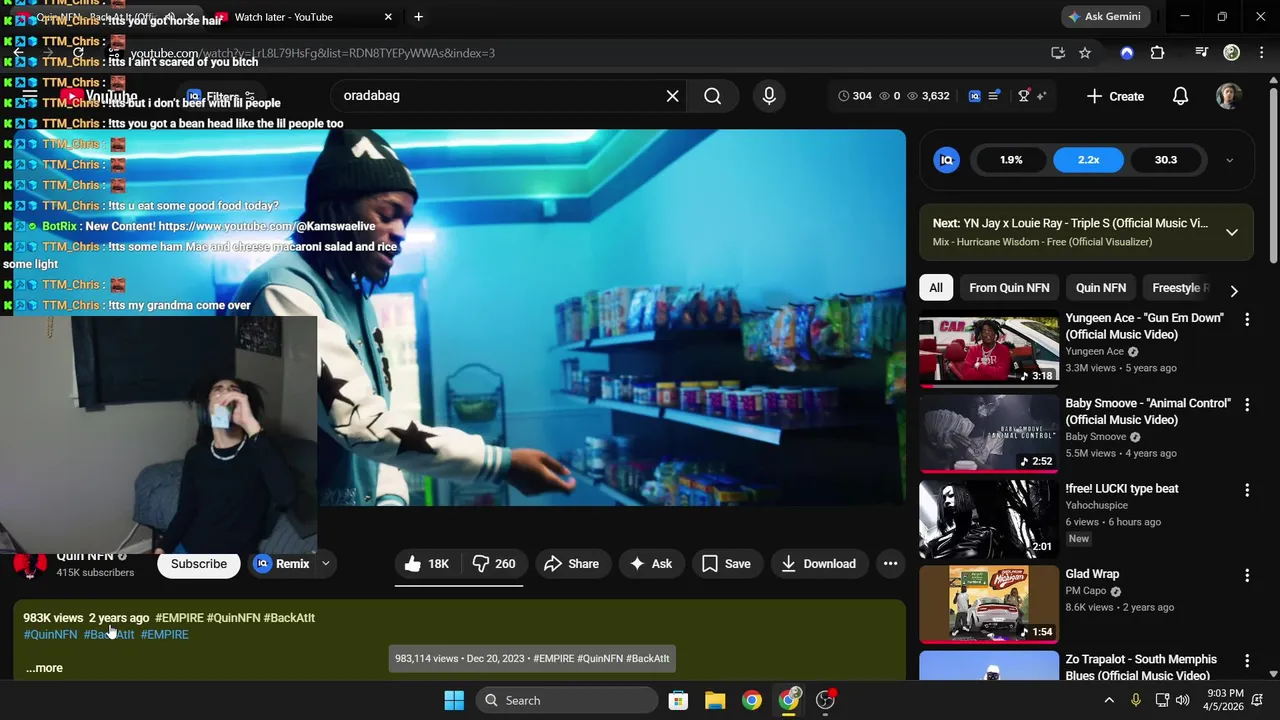Click the YouTube search magnifier button
The width and height of the screenshot is (1280, 720).
pyautogui.click(x=712, y=96)
